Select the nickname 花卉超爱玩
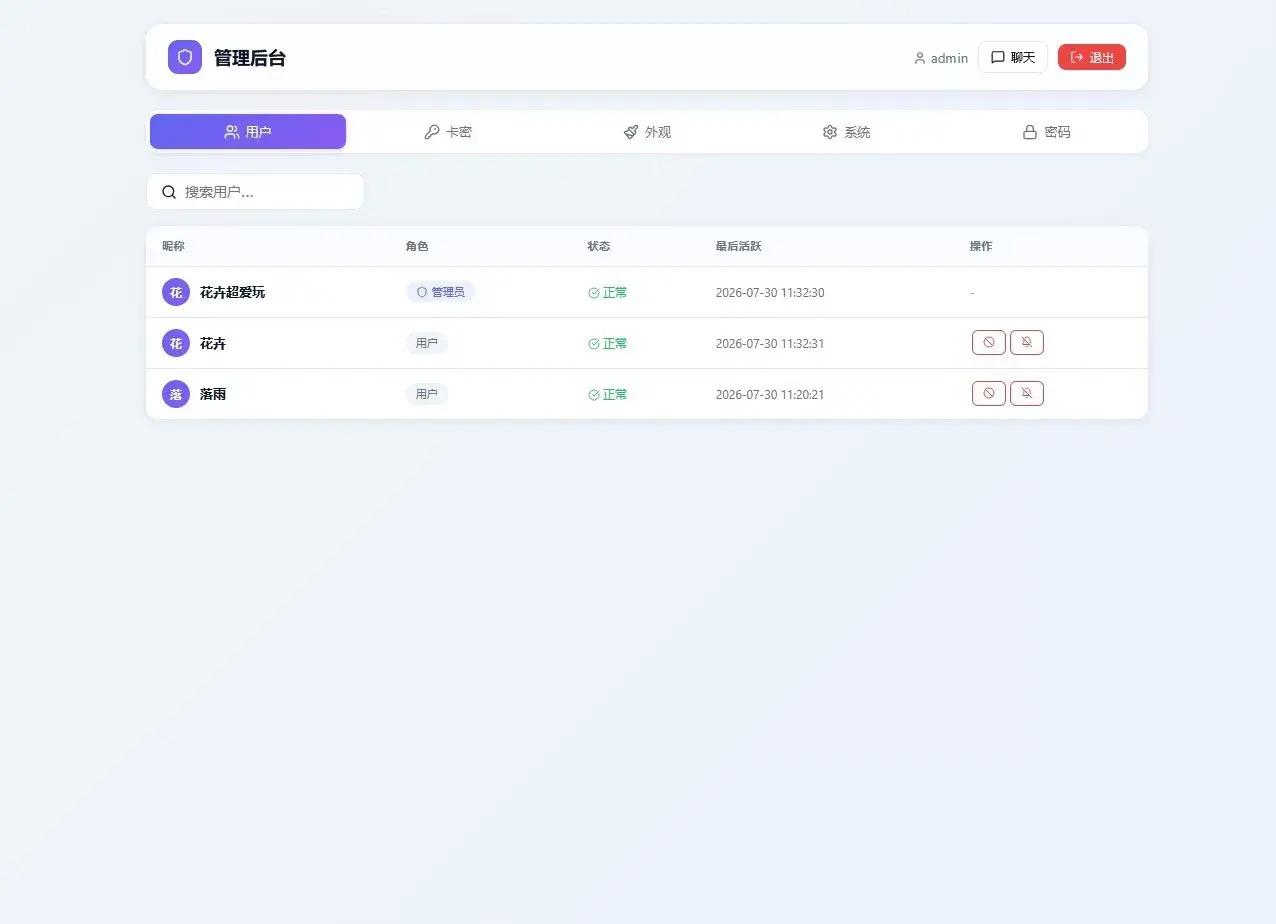The width and height of the screenshot is (1276, 924). pyautogui.click(x=232, y=293)
